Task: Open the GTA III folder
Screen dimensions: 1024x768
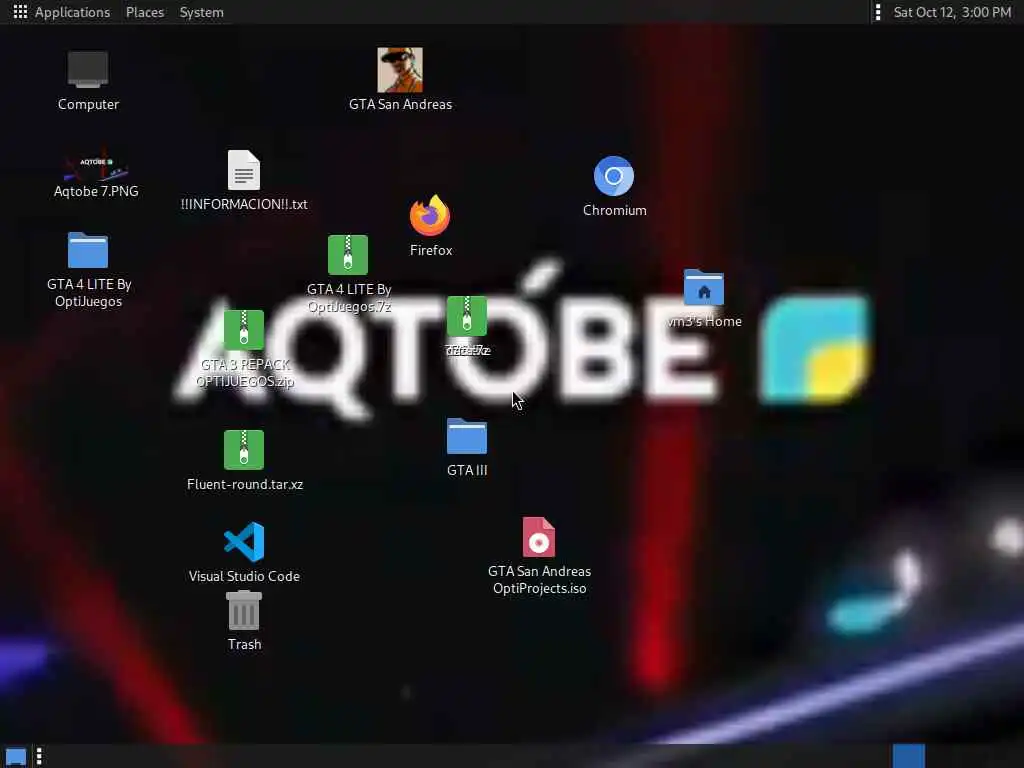Action: click(466, 436)
